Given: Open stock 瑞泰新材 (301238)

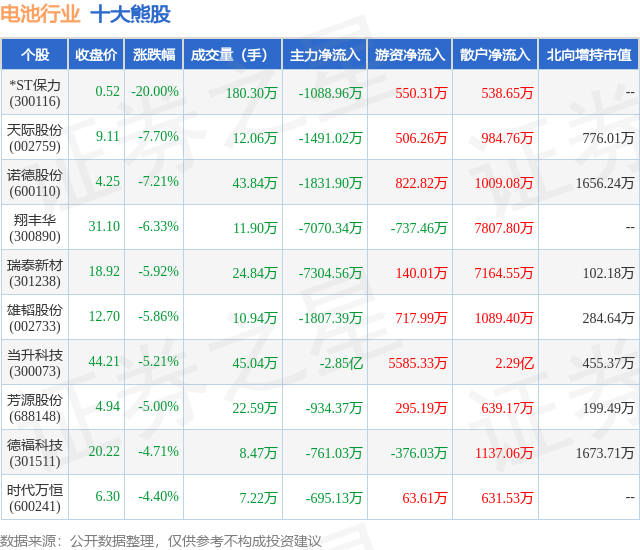Looking at the screenshot, I should pyautogui.click(x=35, y=273).
